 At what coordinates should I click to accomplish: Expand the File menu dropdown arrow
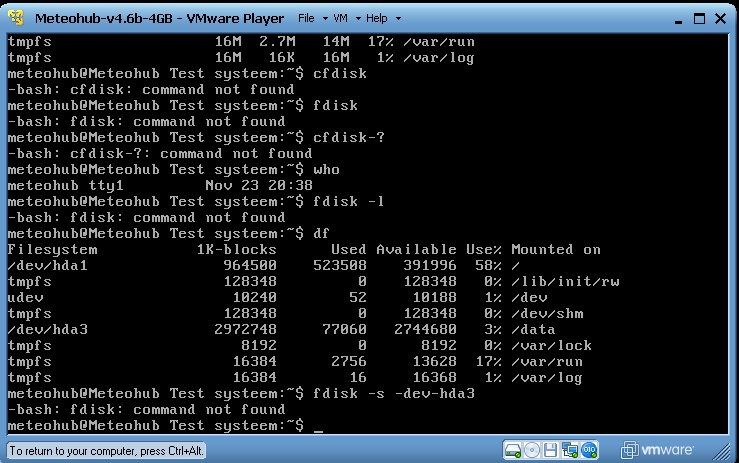pyautogui.click(x=325, y=19)
